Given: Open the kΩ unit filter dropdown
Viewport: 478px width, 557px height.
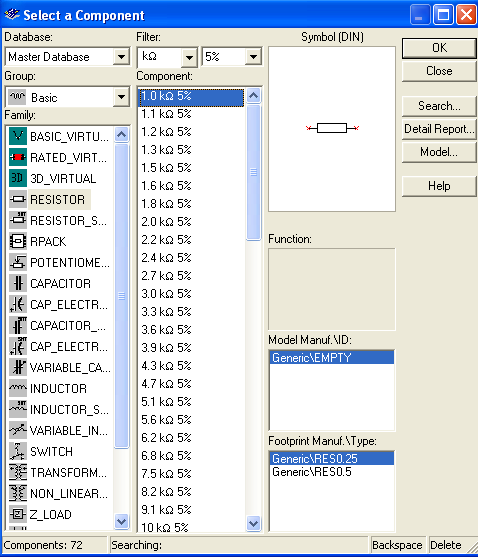Looking at the screenshot, I should coord(189,57).
